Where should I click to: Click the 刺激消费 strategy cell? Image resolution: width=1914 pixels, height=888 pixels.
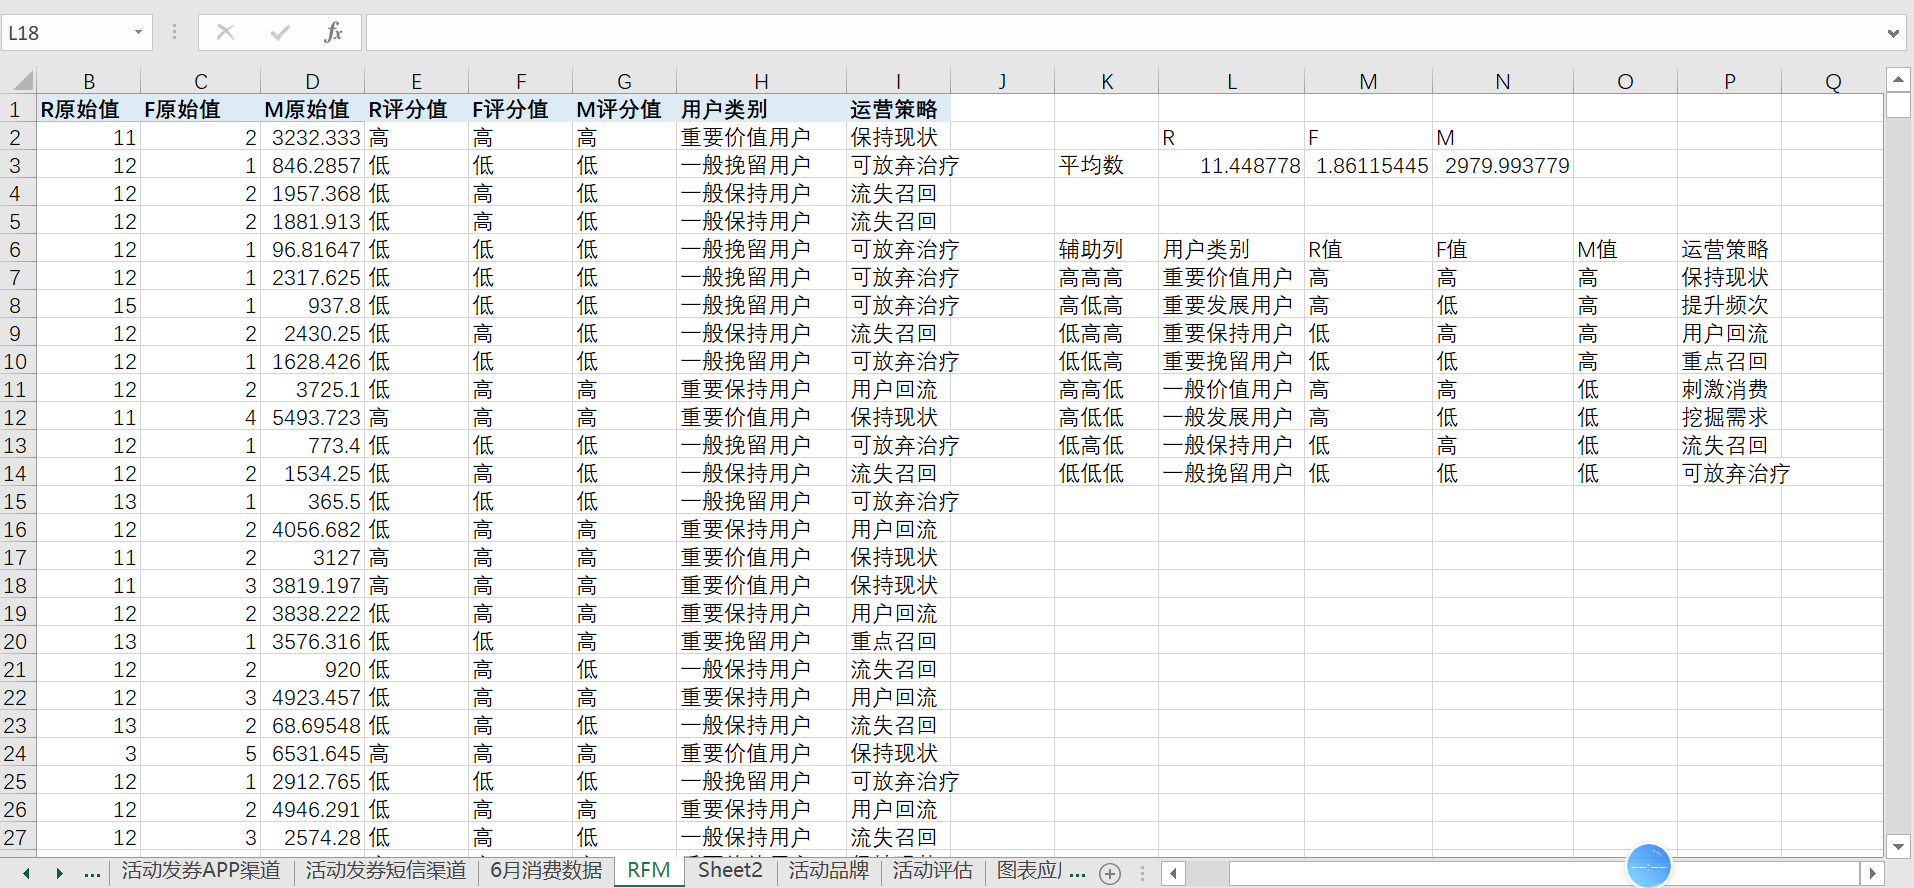(1730, 389)
